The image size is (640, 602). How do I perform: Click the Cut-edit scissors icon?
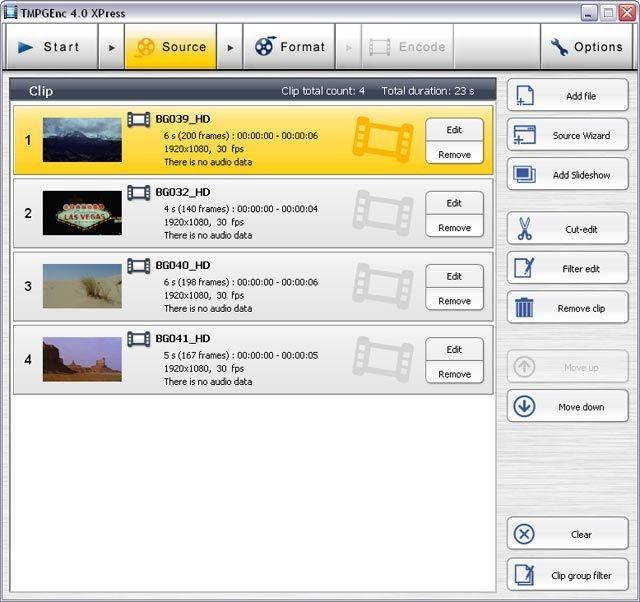pyautogui.click(x=524, y=229)
